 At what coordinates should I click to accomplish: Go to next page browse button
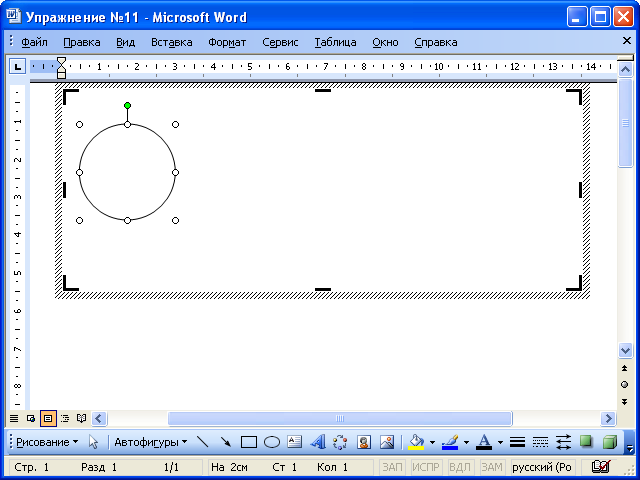coord(624,402)
